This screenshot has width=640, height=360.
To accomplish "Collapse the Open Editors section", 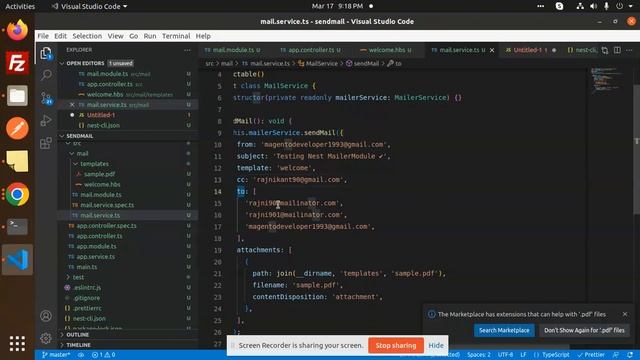I will (85, 63).
